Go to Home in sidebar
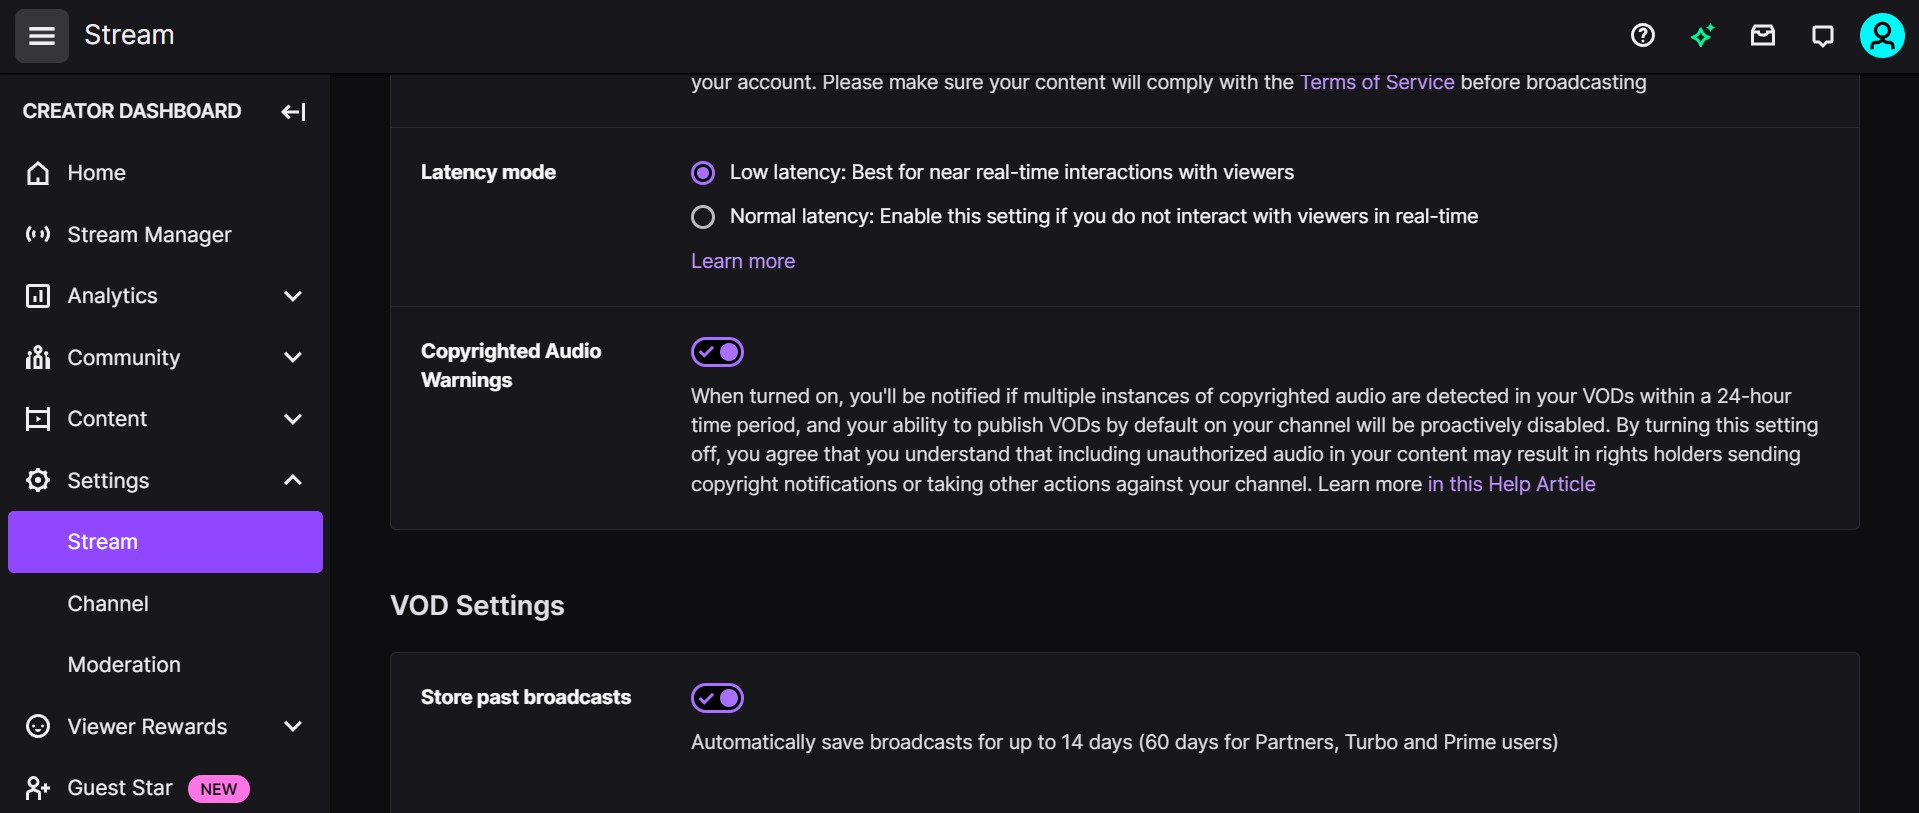1919x813 pixels. [96, 173]
